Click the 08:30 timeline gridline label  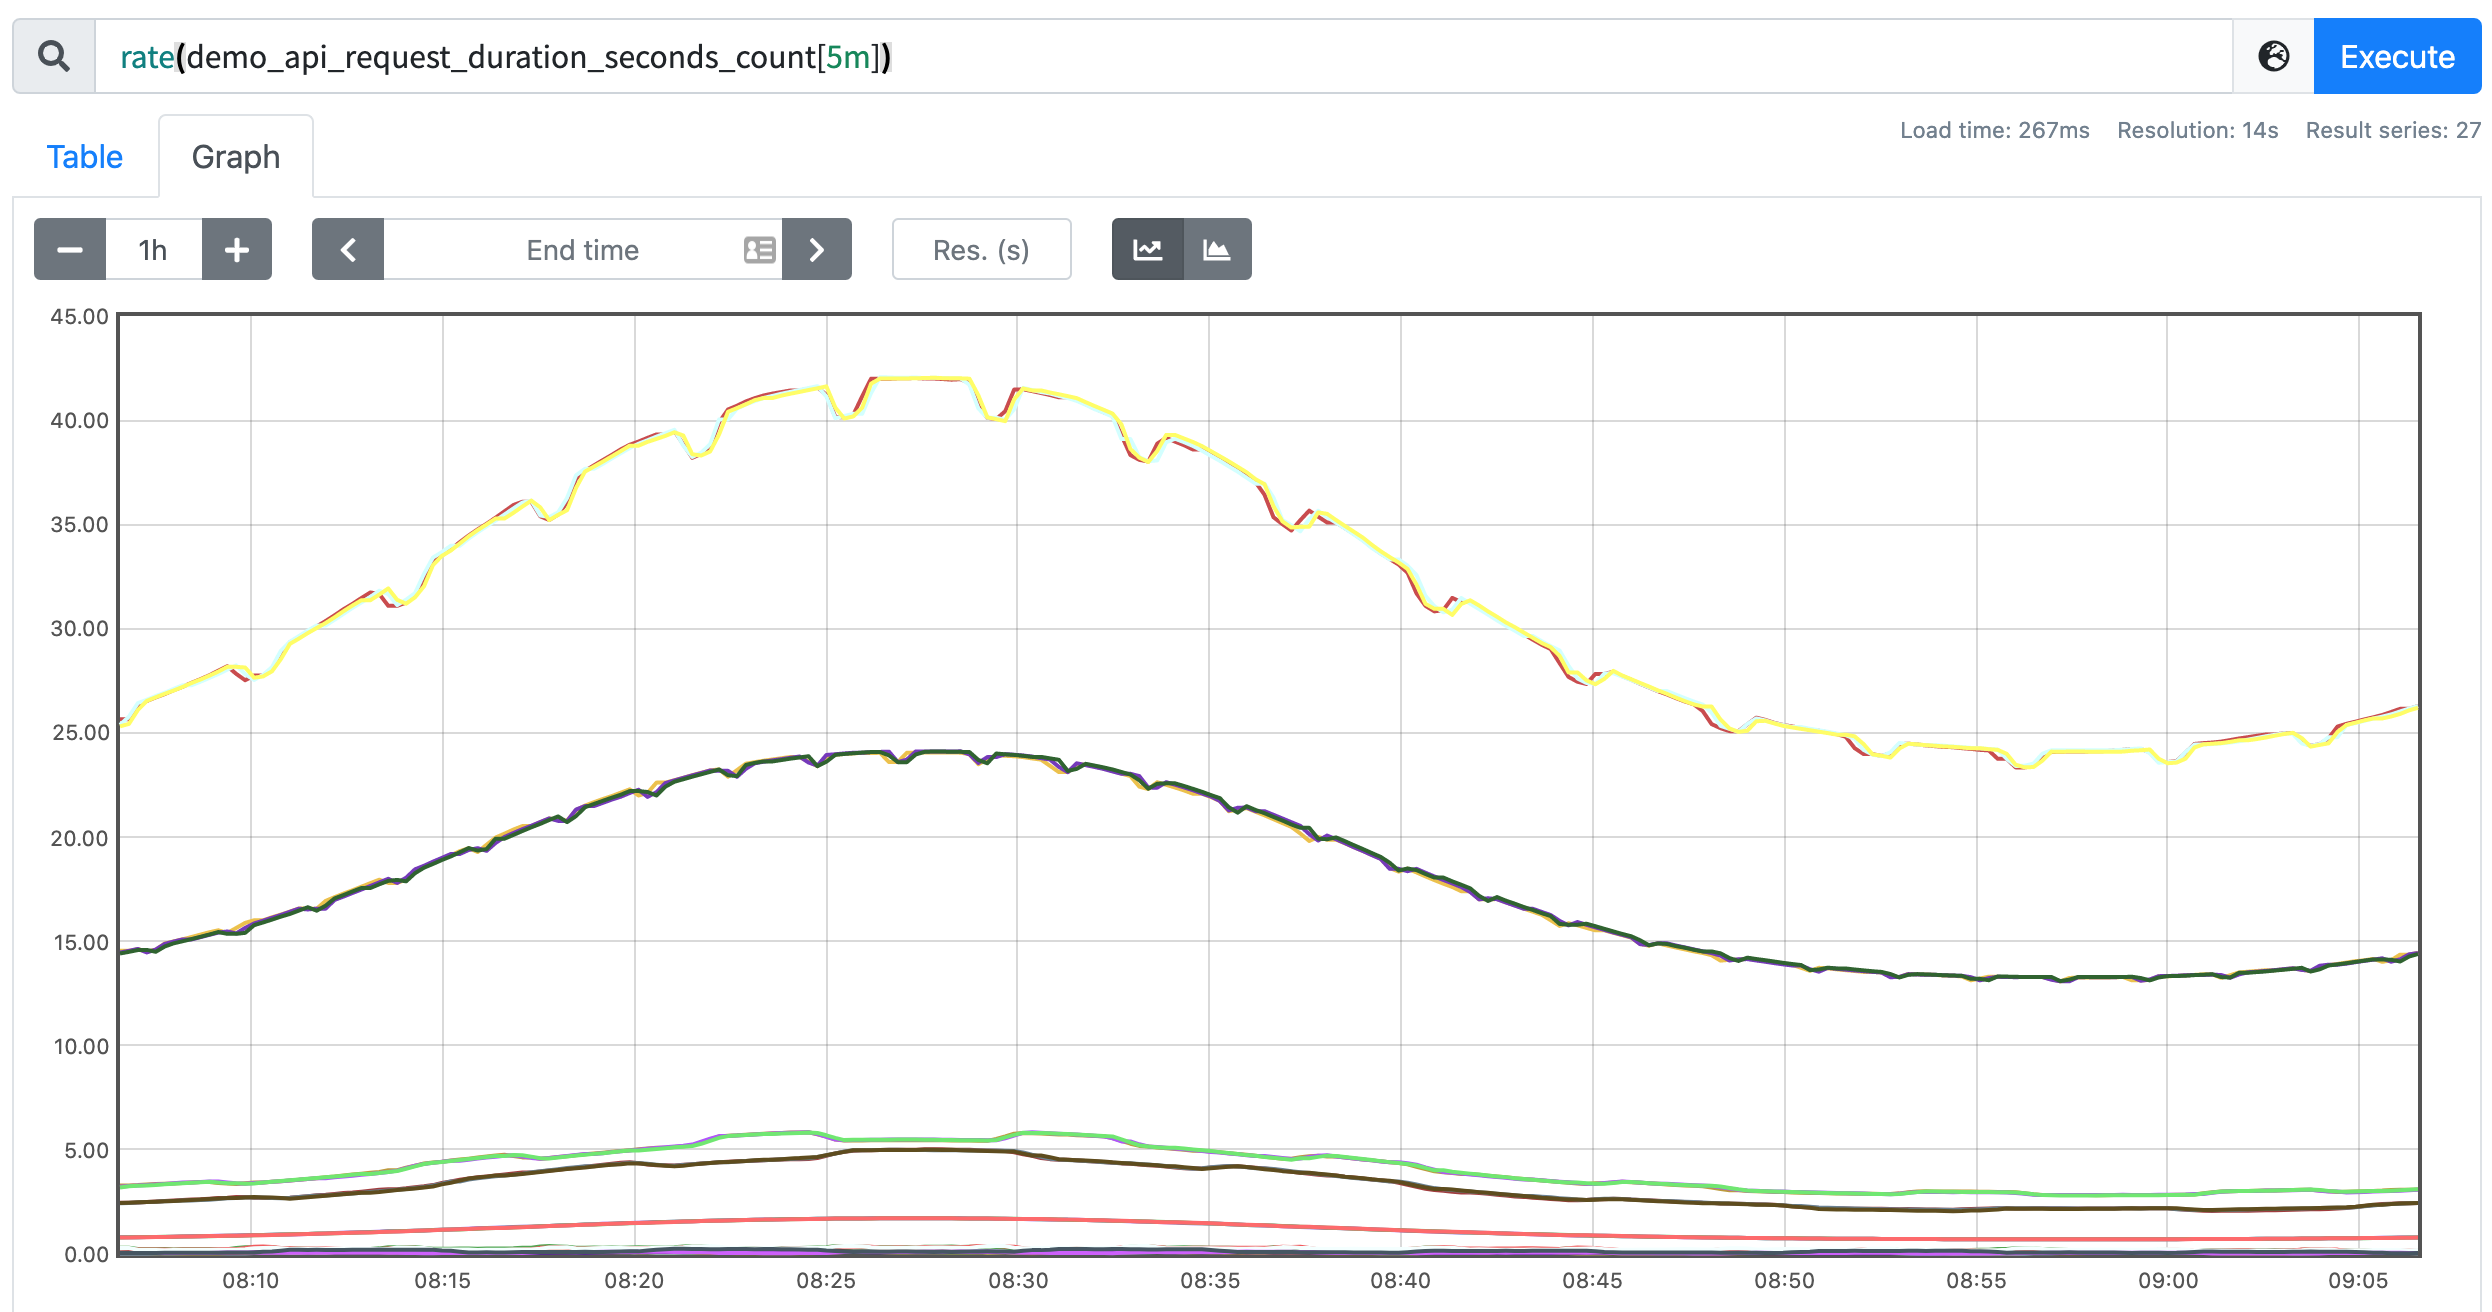[1018, 1280]
